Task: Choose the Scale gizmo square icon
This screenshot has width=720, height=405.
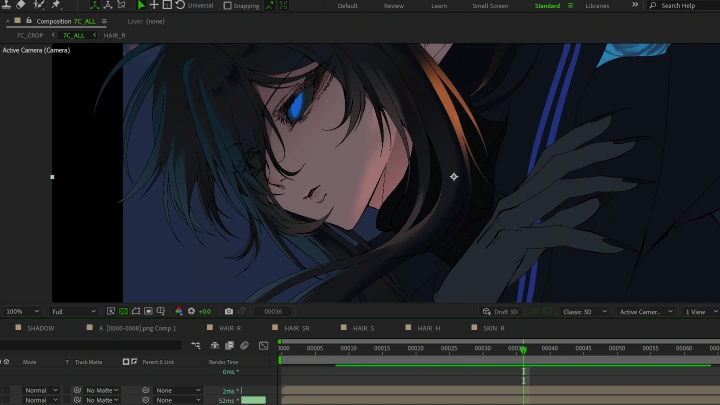Action: coord(168,5)
